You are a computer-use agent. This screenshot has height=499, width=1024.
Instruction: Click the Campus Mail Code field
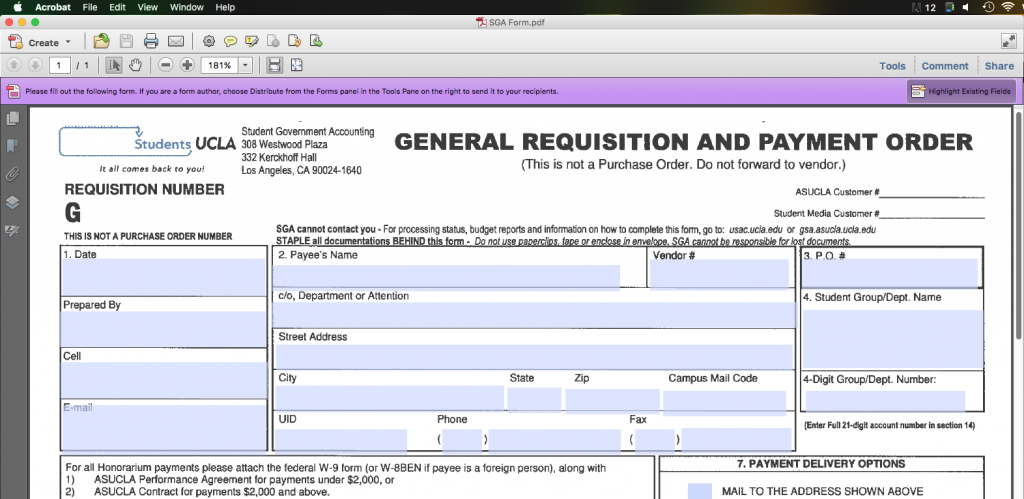[x=724, y=403]
